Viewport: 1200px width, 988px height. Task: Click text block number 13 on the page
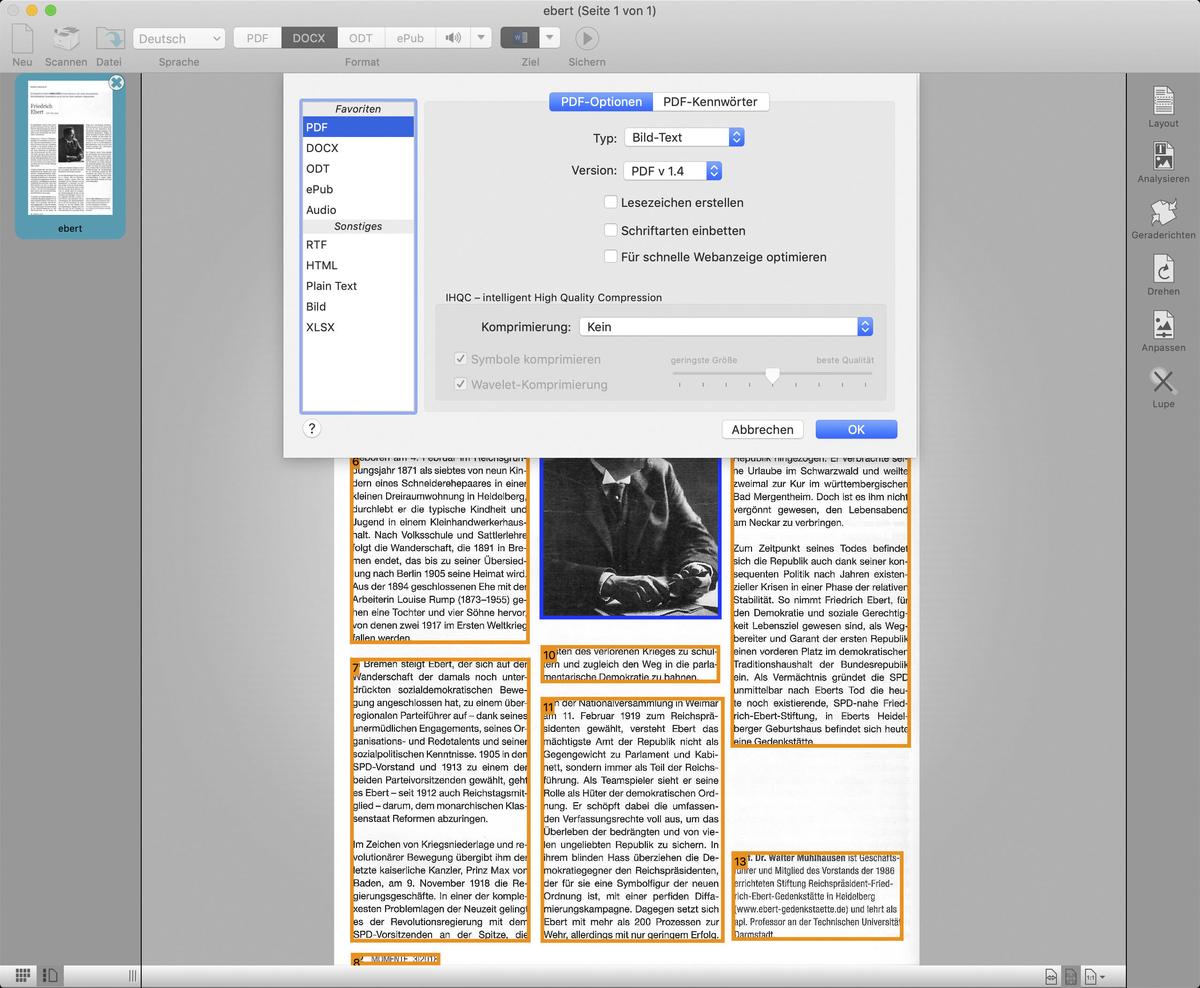pyautogui.click(x=817, y=895)
